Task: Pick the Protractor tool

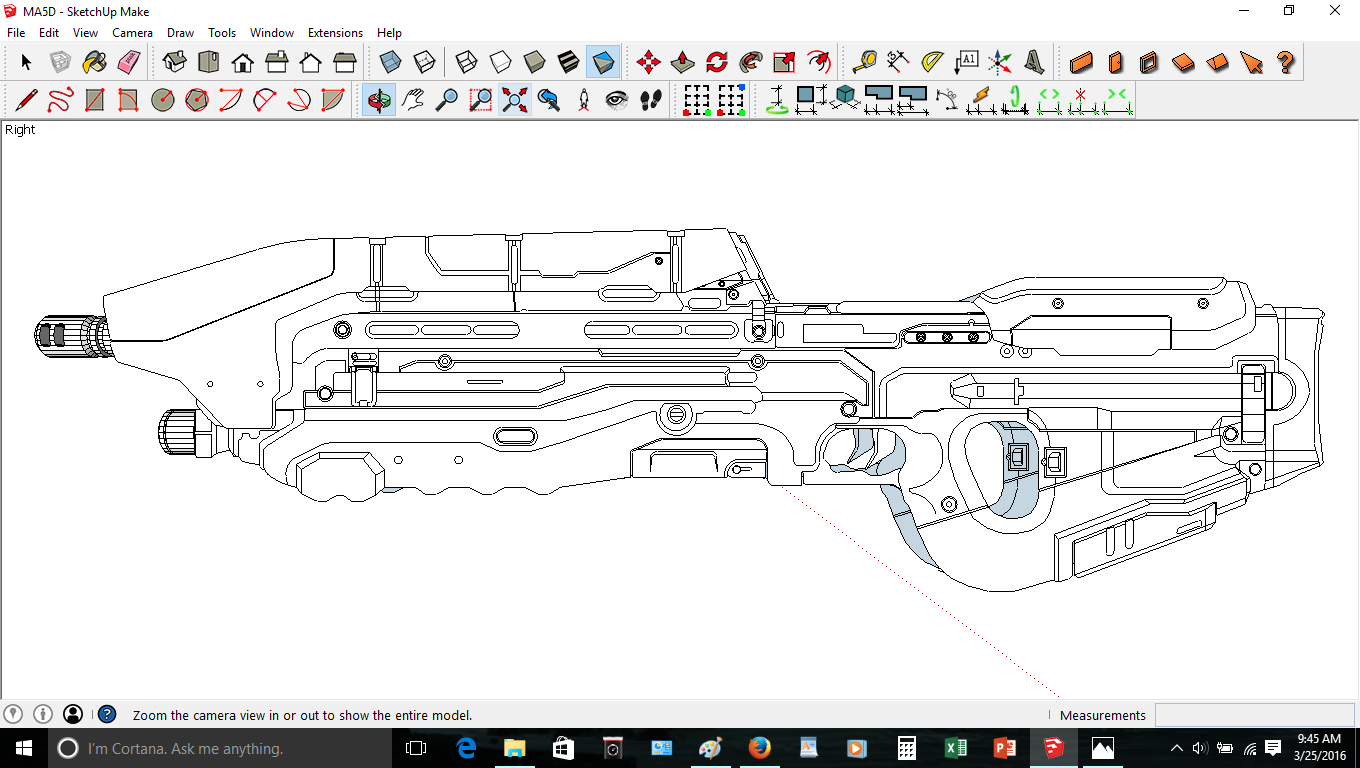Action: [932, 62]
